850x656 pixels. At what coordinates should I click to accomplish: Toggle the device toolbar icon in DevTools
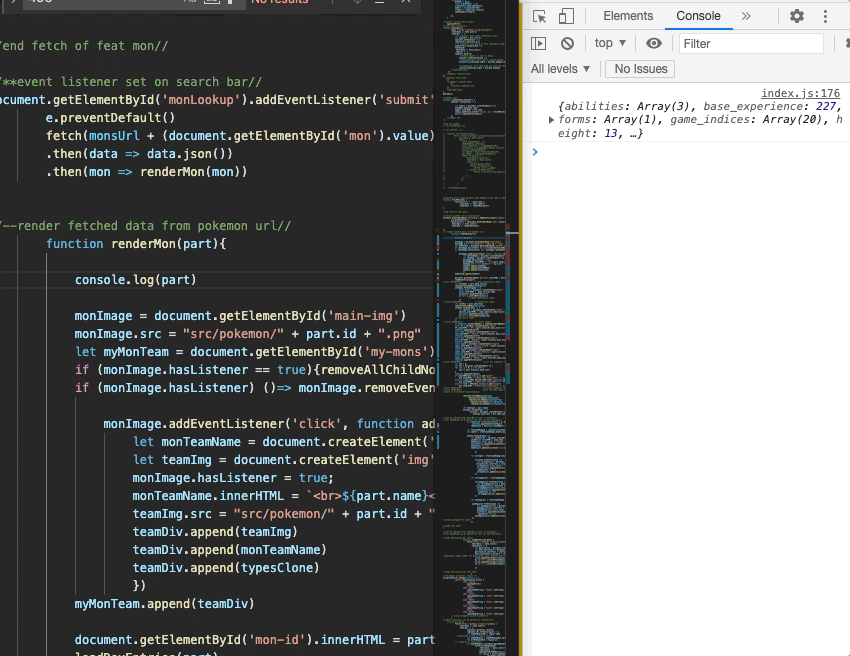[x=566, y=16]
